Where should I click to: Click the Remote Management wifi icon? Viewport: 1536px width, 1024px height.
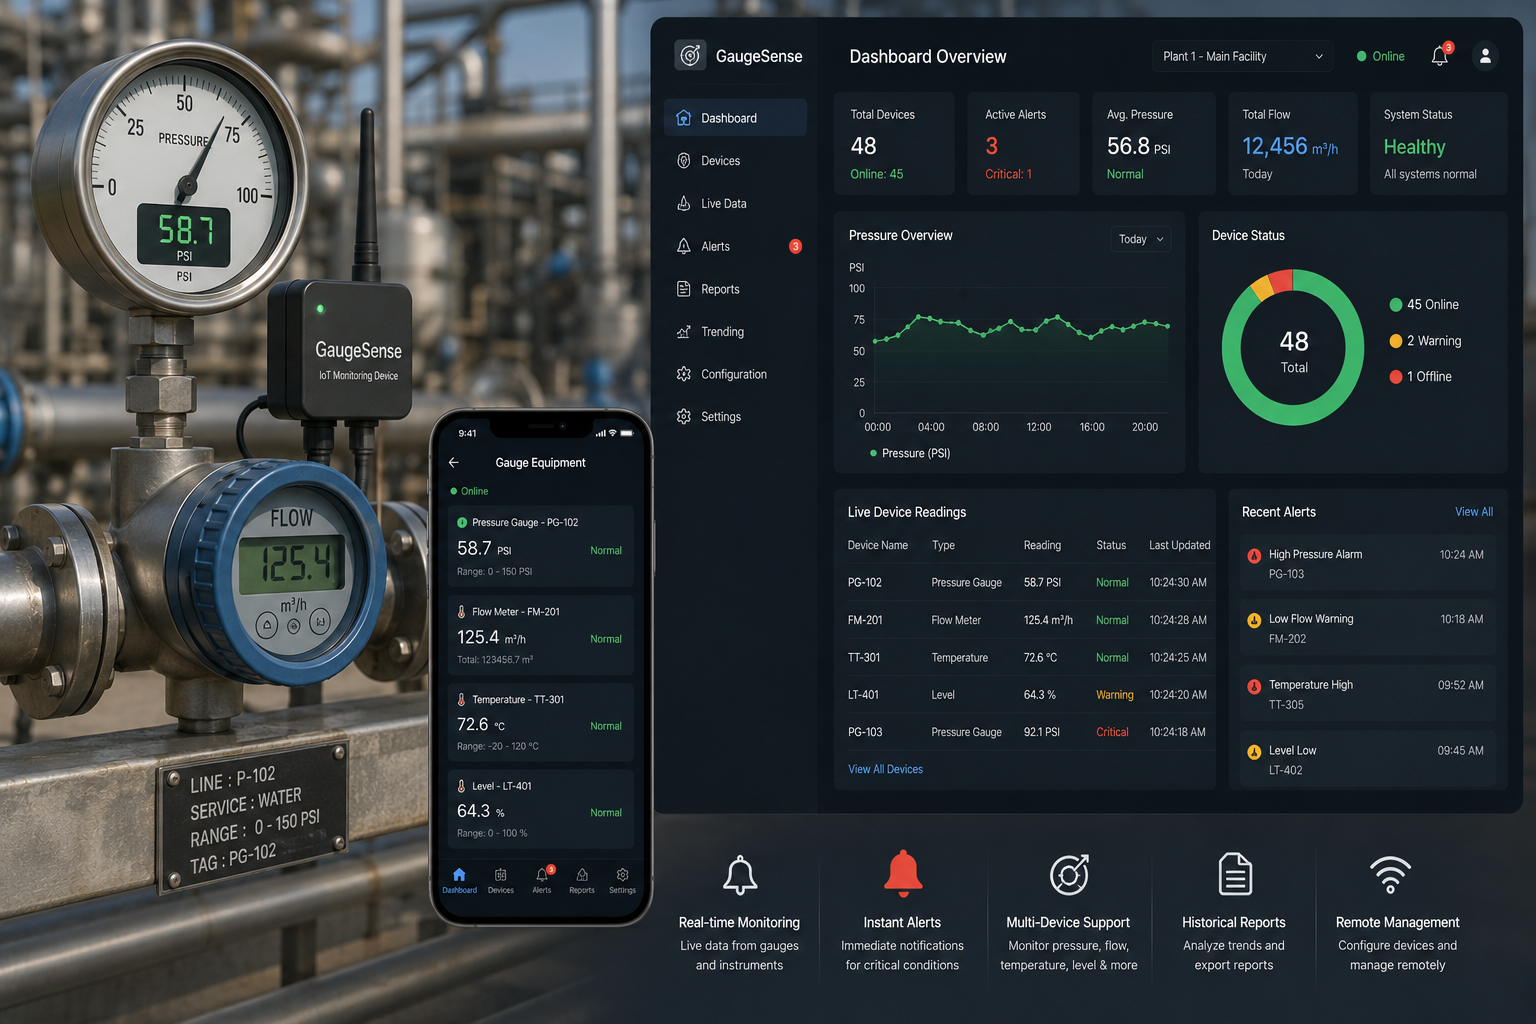coord(1390,875)
